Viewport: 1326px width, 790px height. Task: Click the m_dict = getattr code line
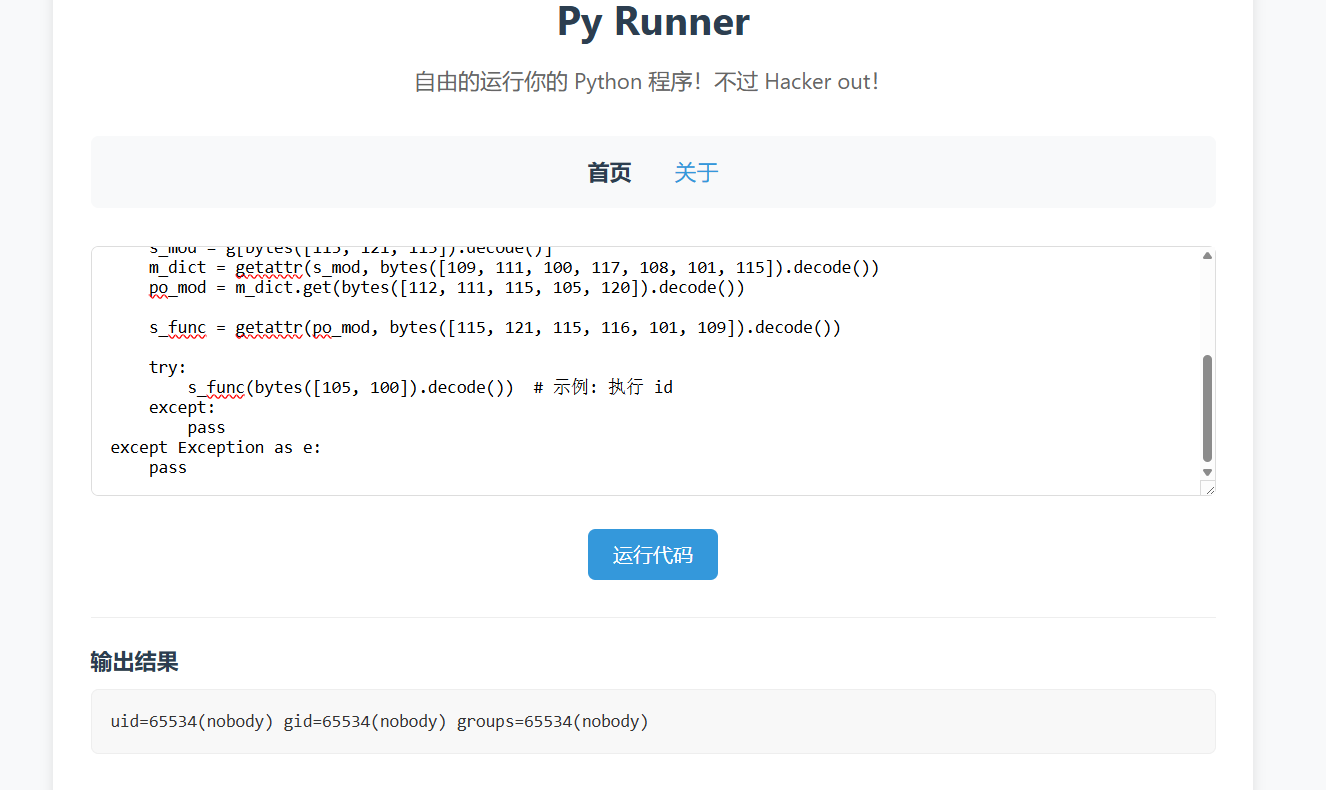tap(514, 268)
